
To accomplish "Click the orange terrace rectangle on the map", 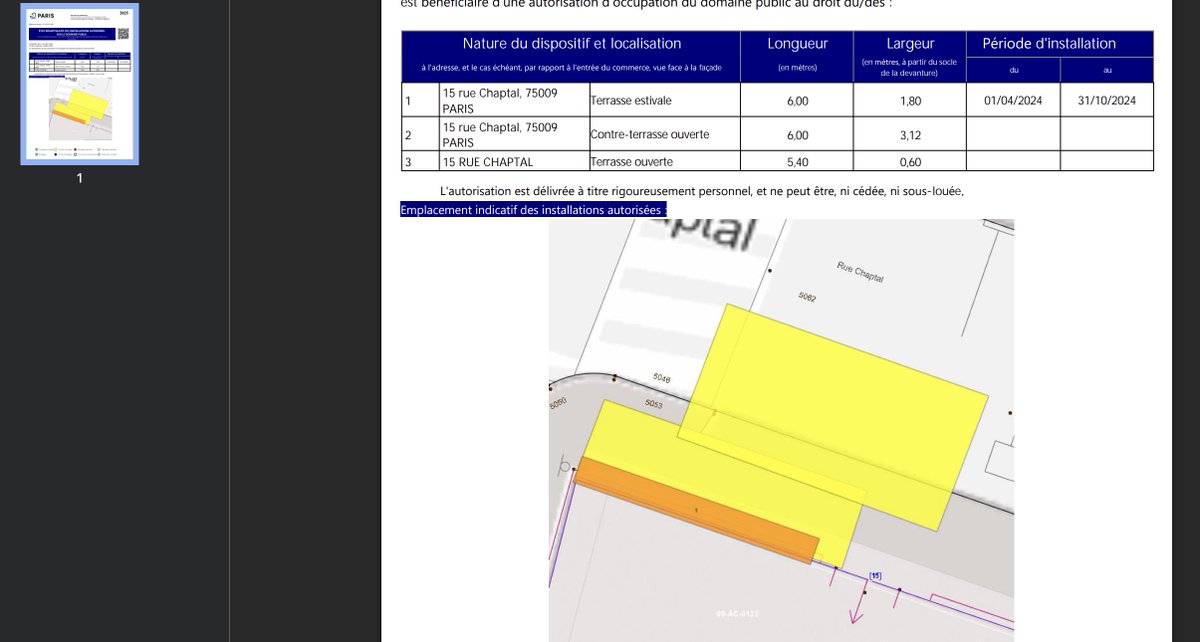I will click(696, 511).
